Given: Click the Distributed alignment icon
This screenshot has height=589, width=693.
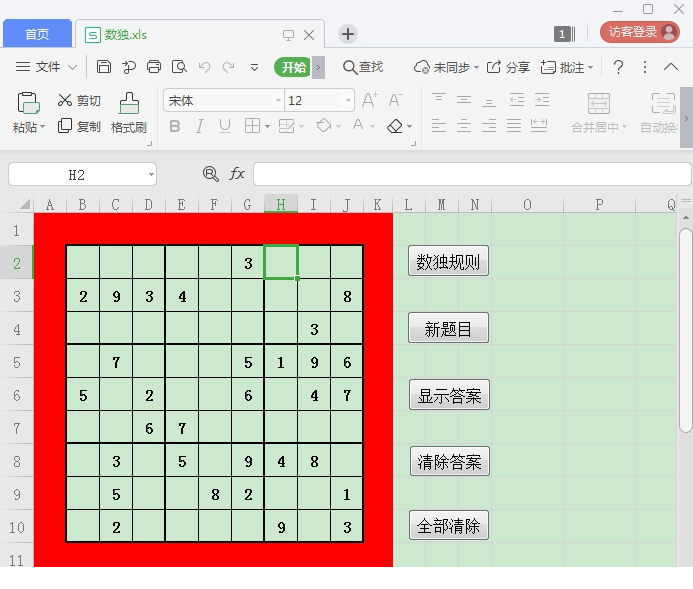Looking at the screenshot, I should (x=539, y=126).
